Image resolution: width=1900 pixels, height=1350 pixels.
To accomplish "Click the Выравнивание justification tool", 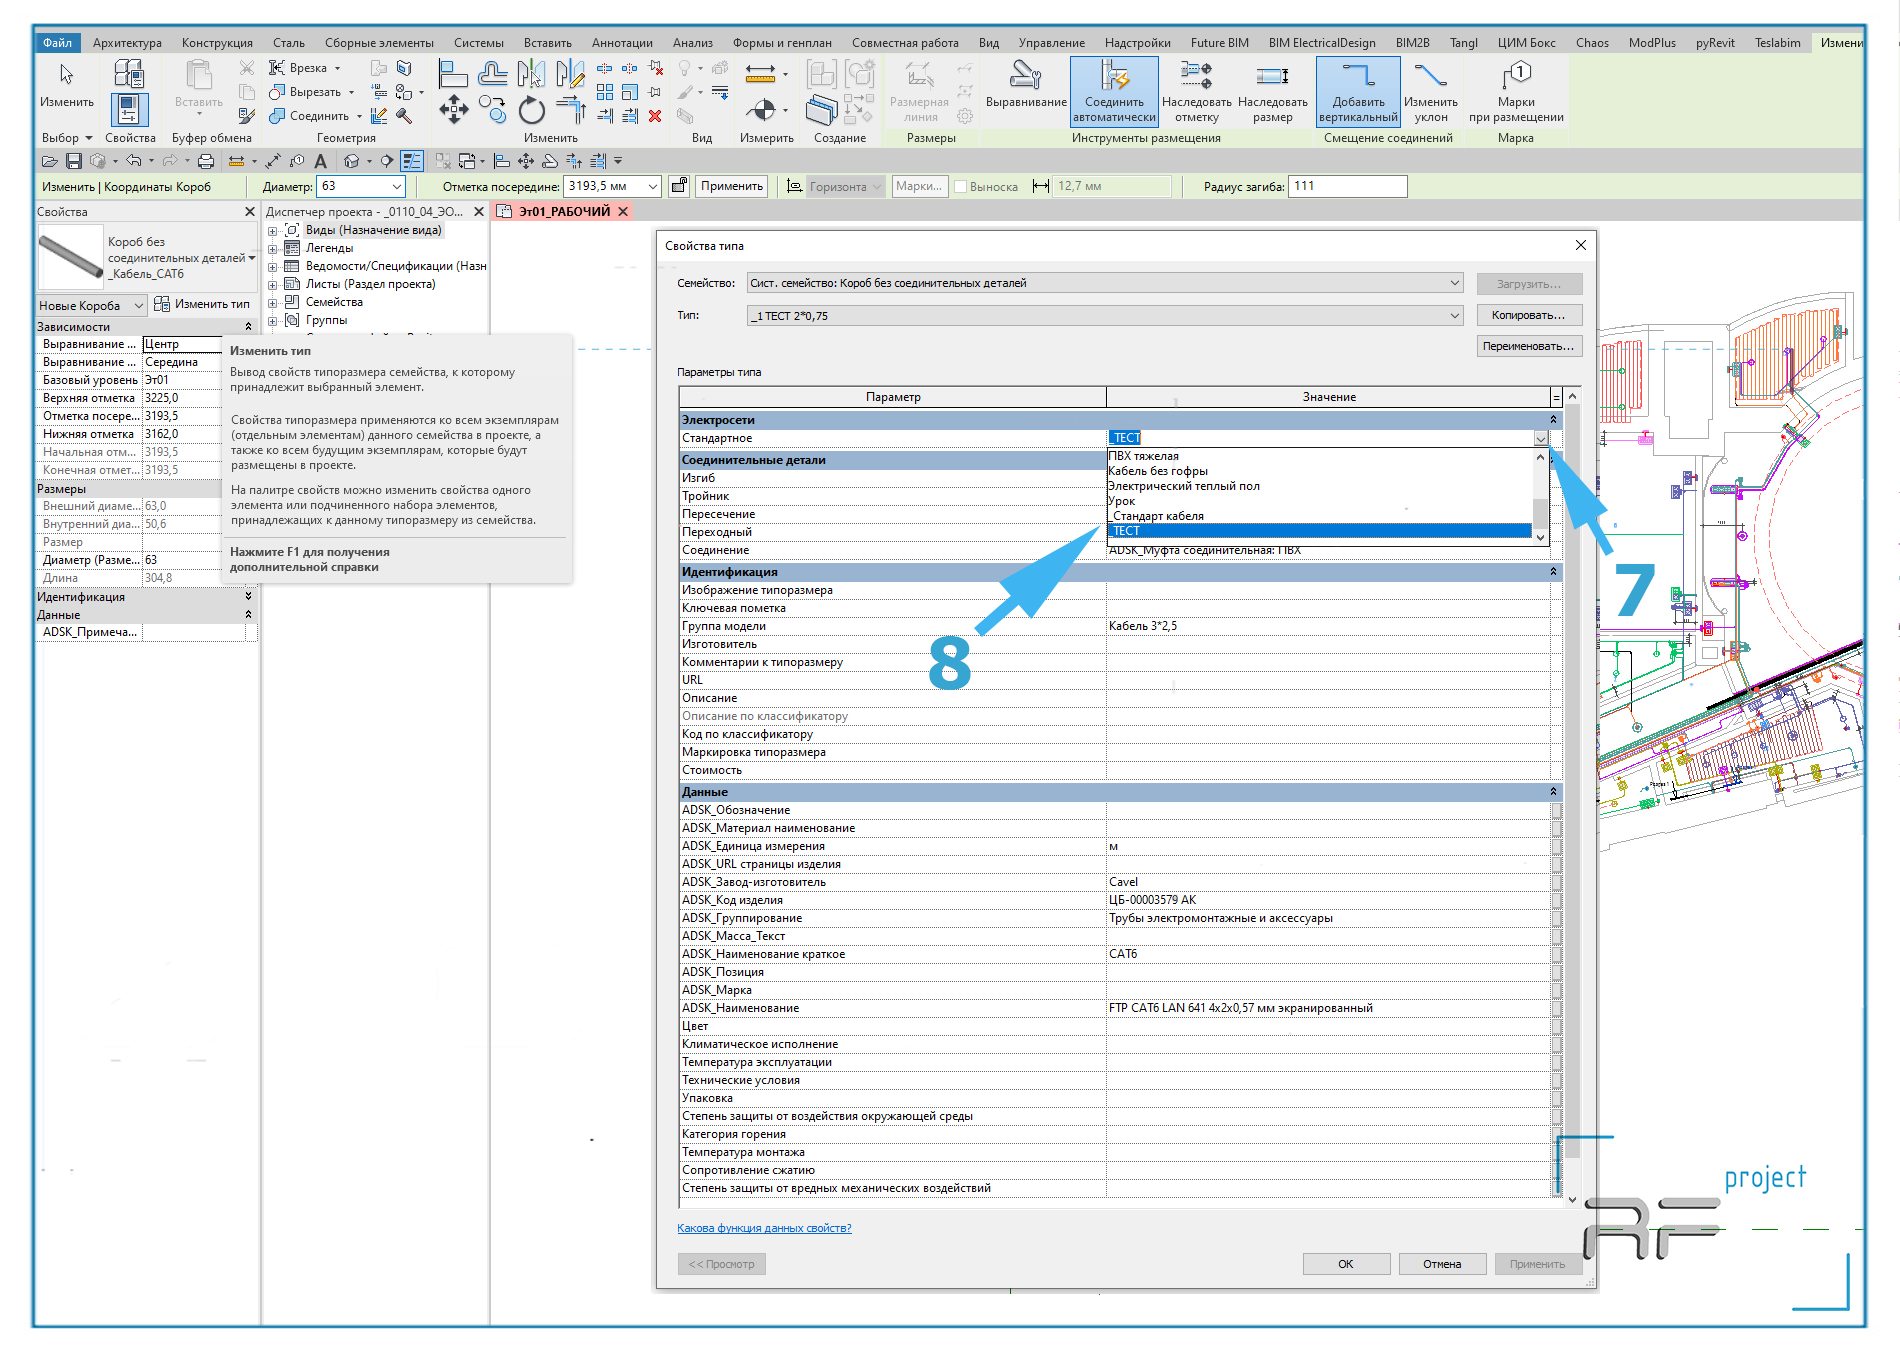I will (1026, 84).
